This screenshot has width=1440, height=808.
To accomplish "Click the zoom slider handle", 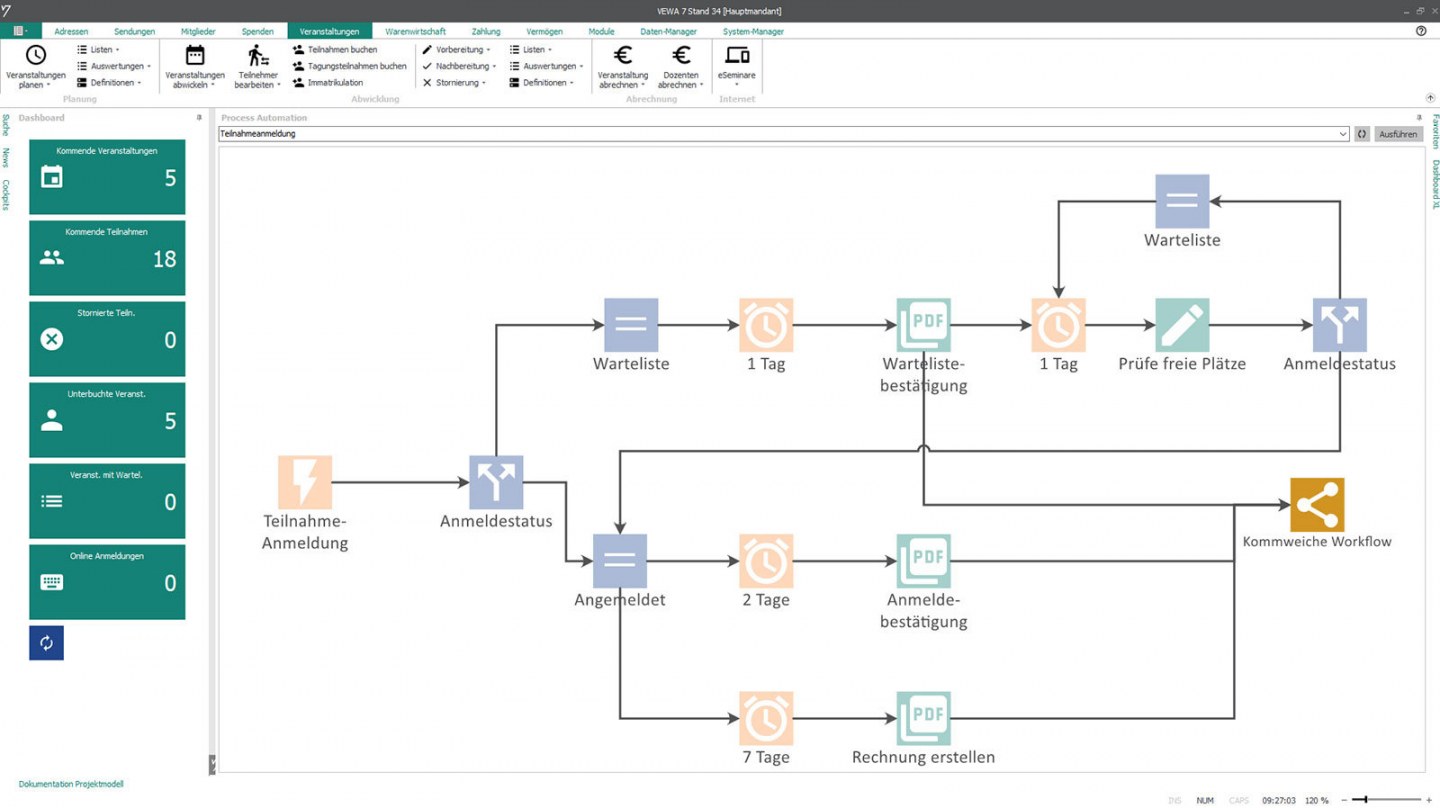I will click(1366, 800).
